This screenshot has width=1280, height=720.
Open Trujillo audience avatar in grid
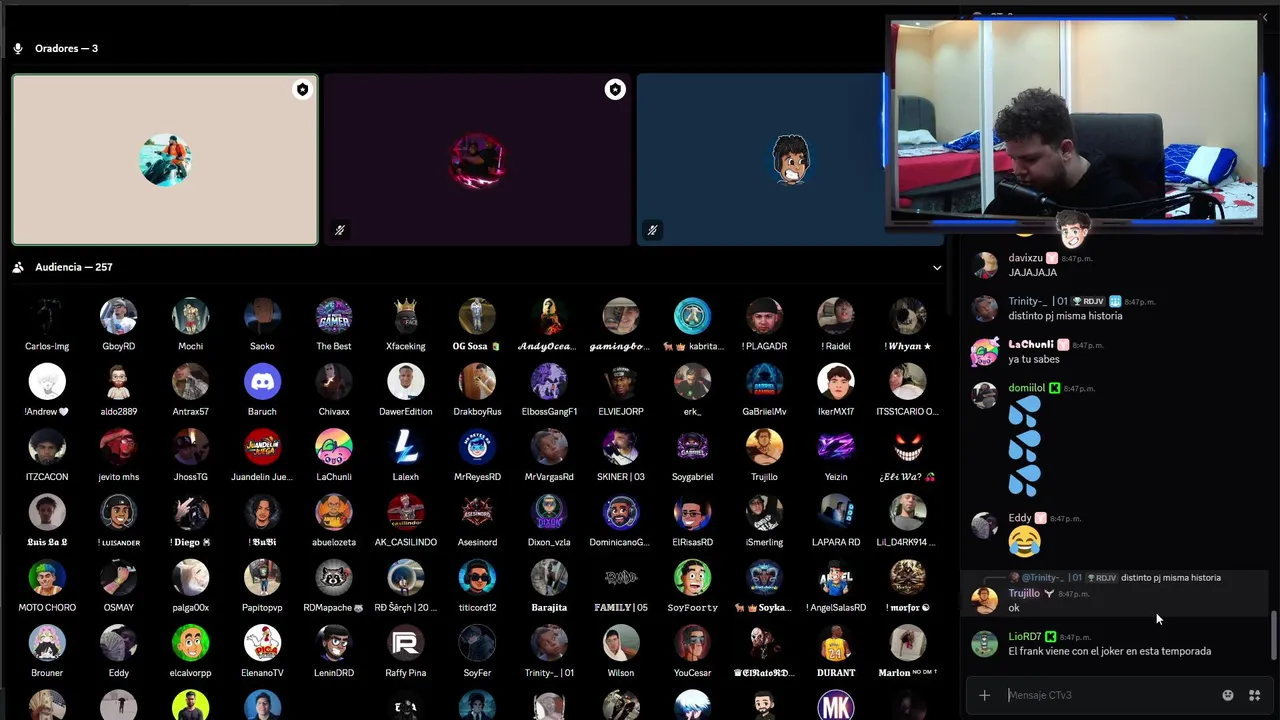[764, 447]
